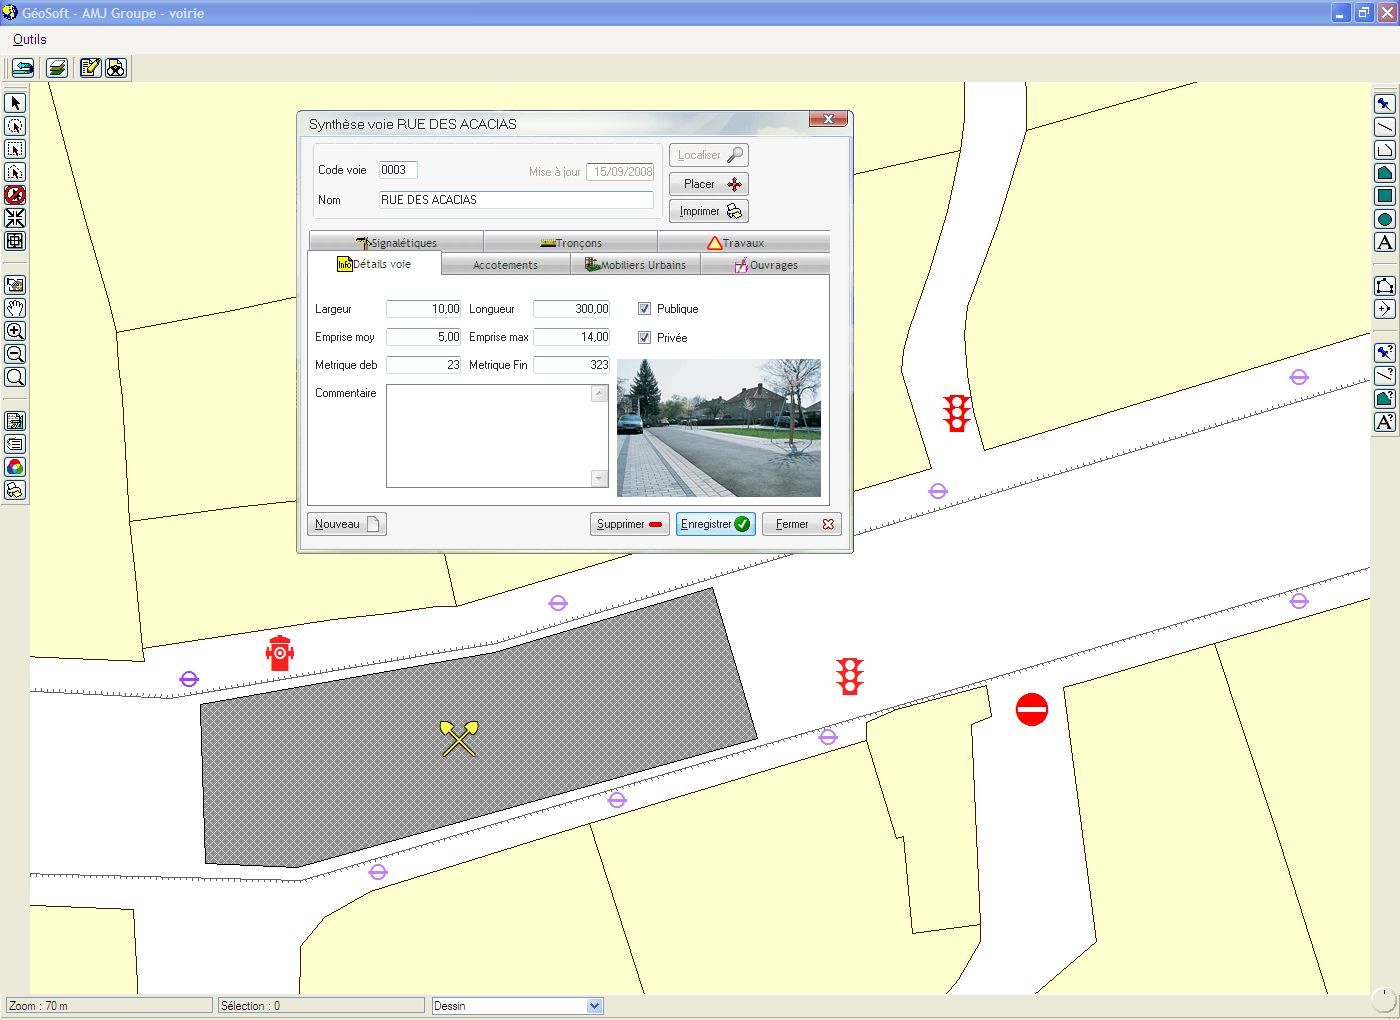Untick the Publique checkbox
1400x1020 pixels.
(644, 309)
